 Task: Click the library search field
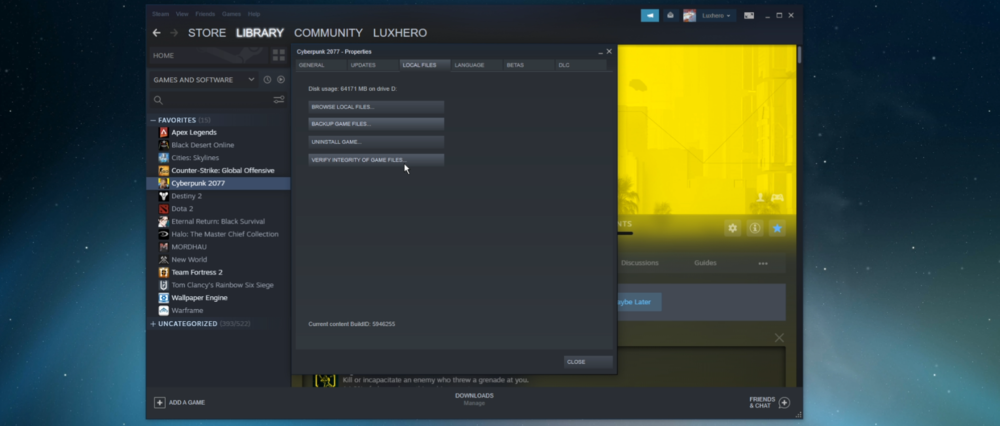[217, 100]
